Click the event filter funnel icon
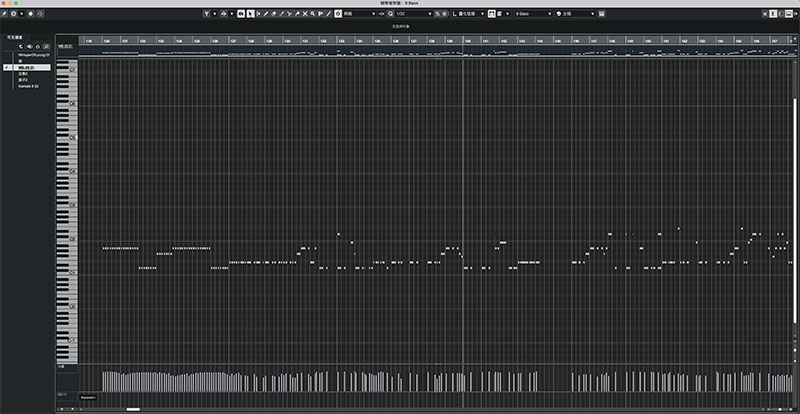This screenshot has width=800, height=414. [x=207, y=14]
